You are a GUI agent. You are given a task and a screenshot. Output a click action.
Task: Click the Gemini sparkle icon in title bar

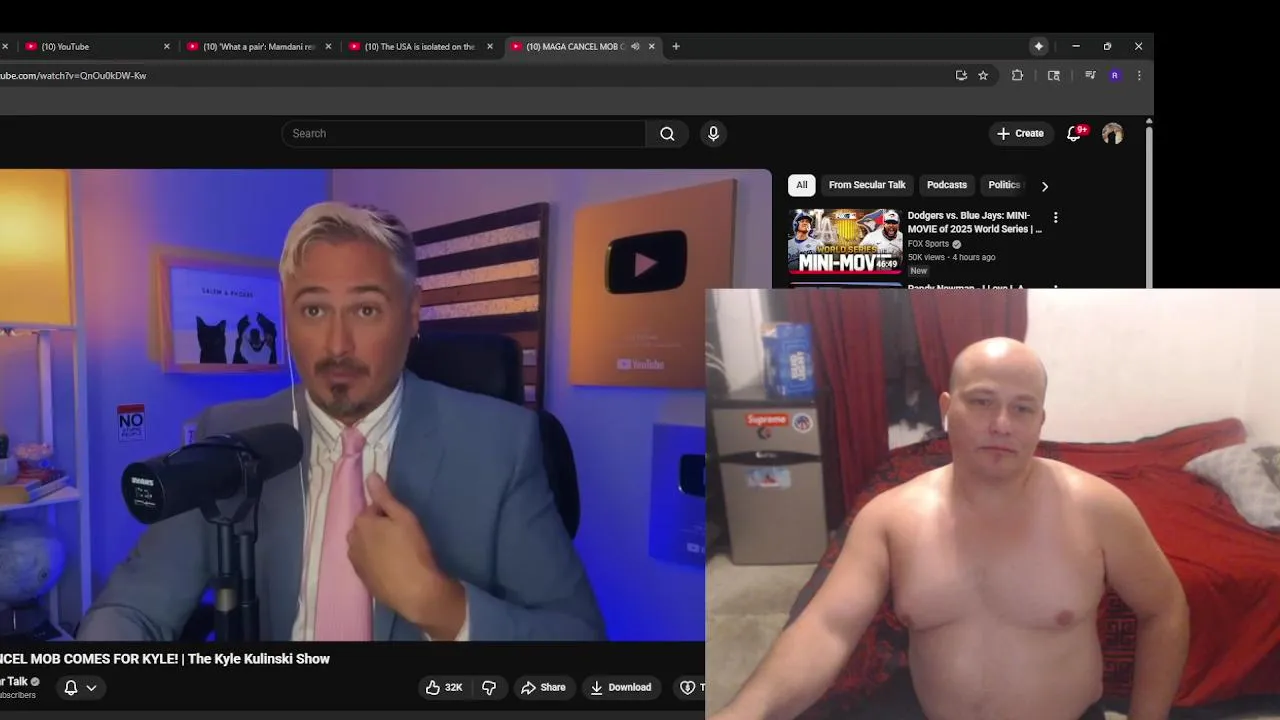[1039, 46]
